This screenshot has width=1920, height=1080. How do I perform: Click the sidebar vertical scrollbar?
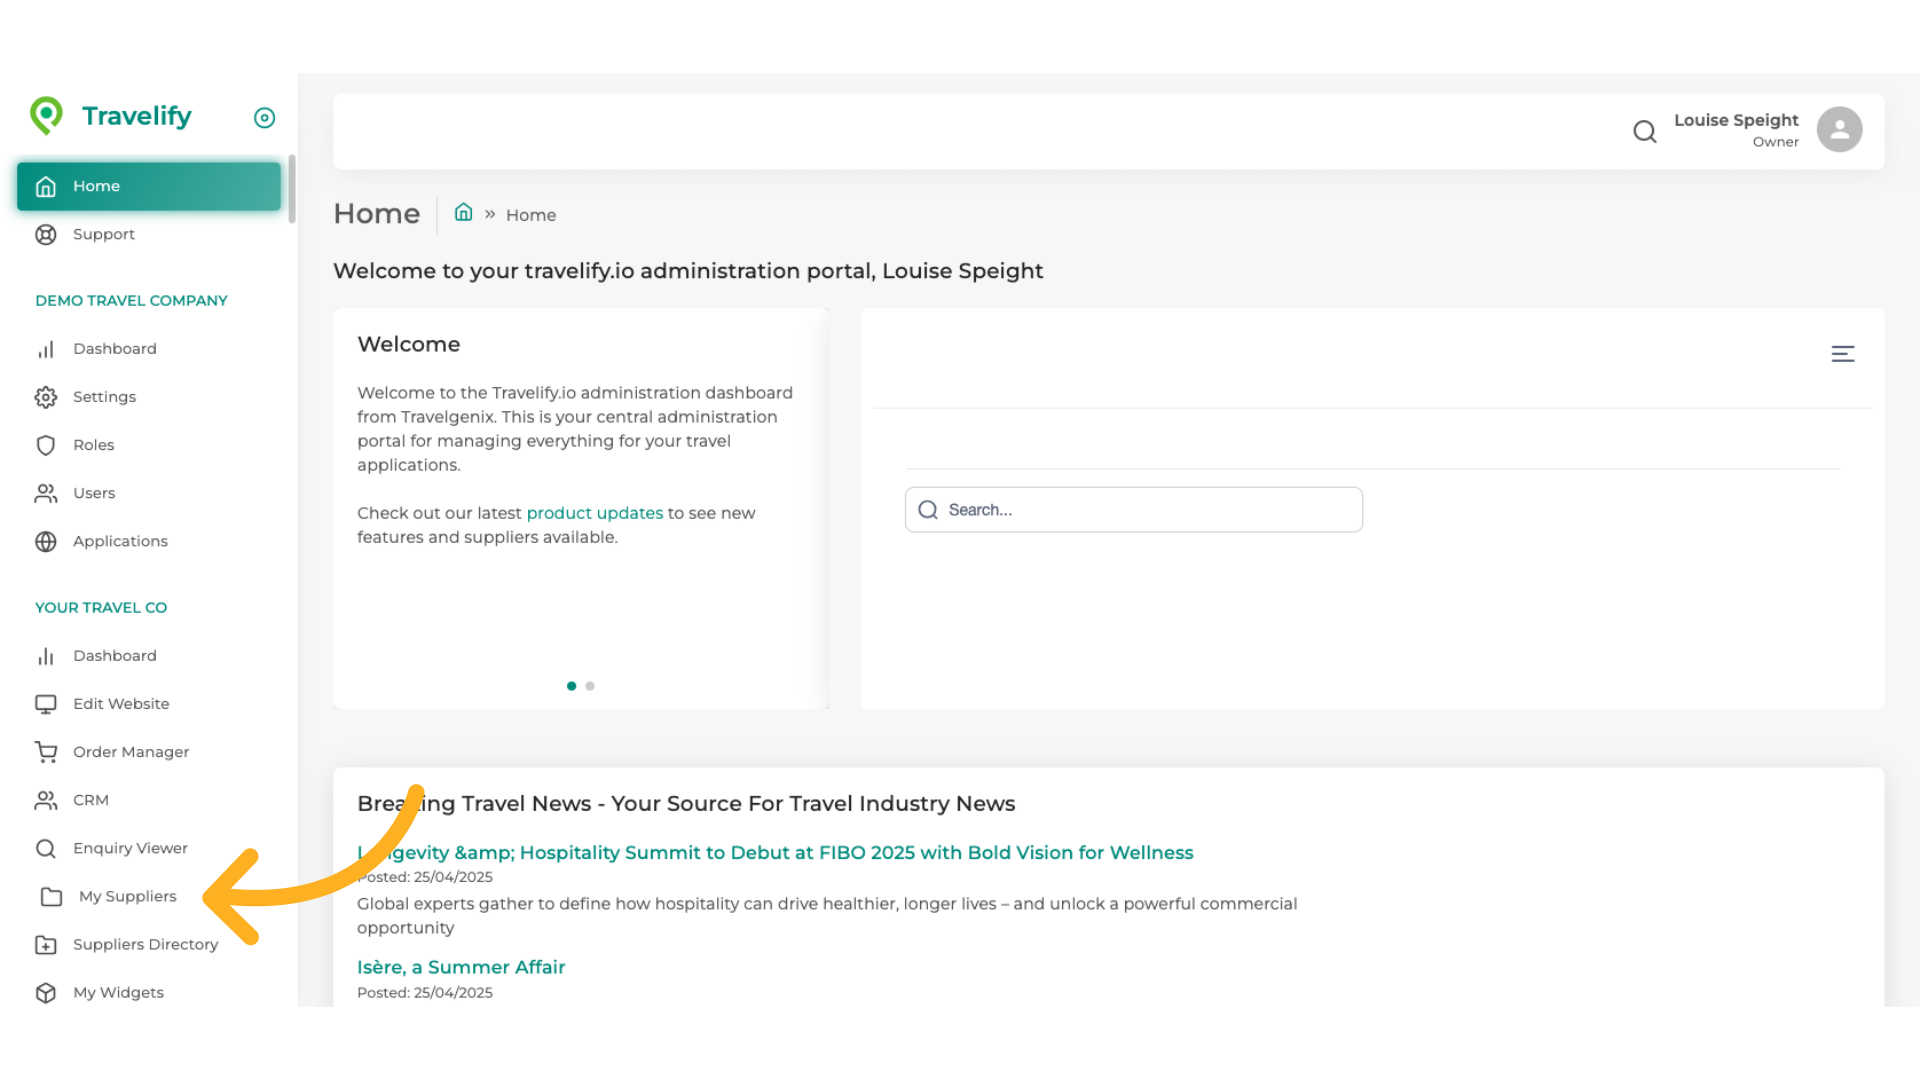click(292, 189)
